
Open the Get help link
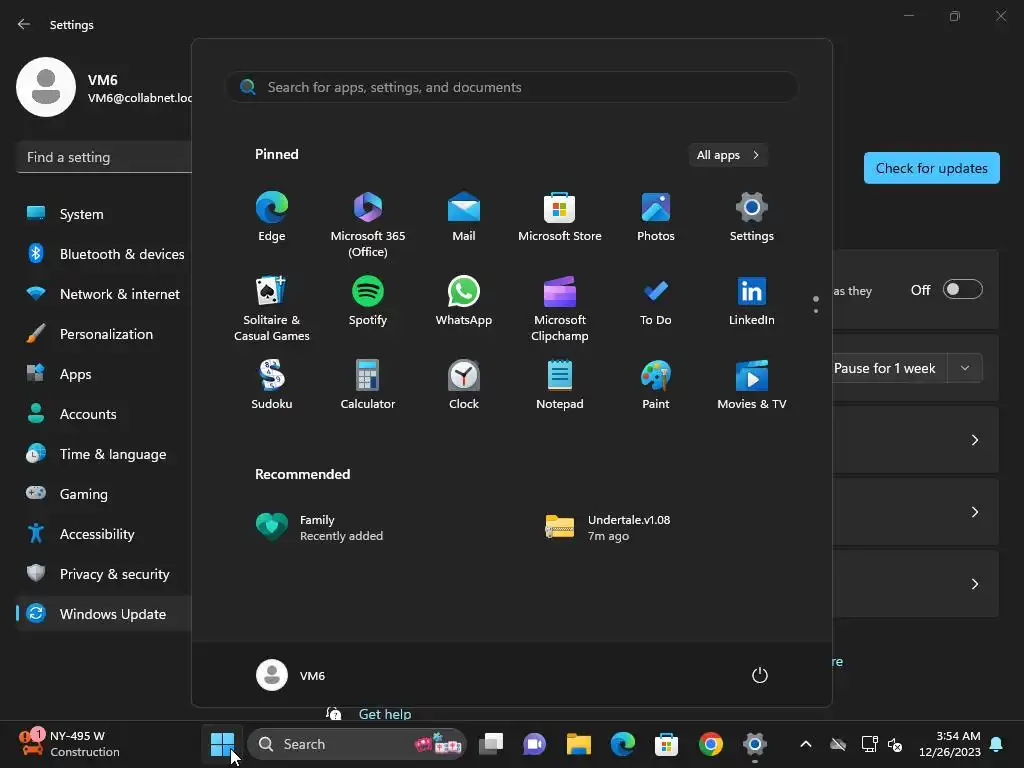click(385, 714)
